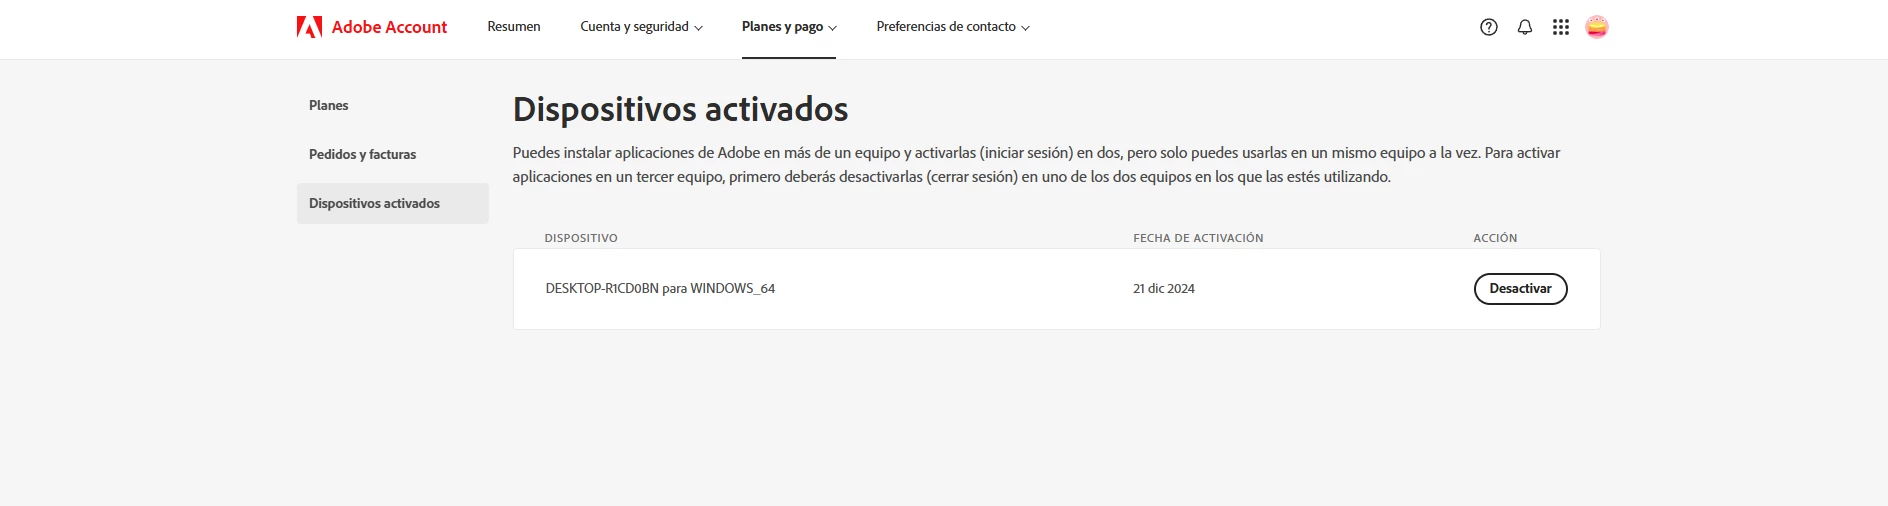Click the Dispositivos activados page heading

coord(680,109)
